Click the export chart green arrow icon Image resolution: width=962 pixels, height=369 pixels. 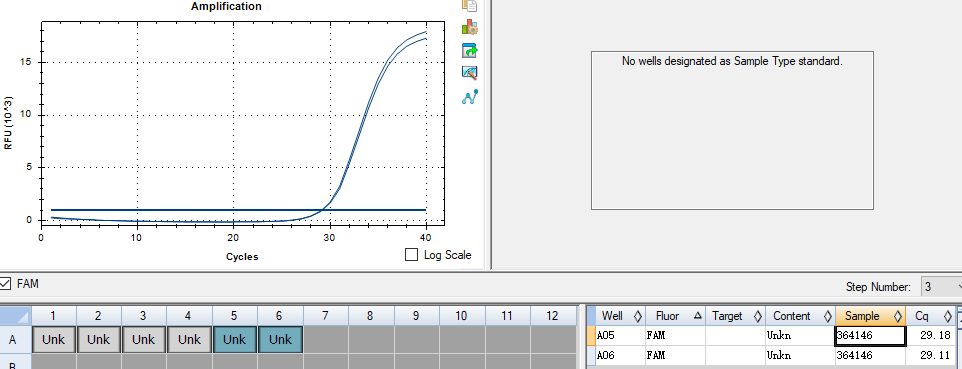pyautogui.click(x=469, y=50)
